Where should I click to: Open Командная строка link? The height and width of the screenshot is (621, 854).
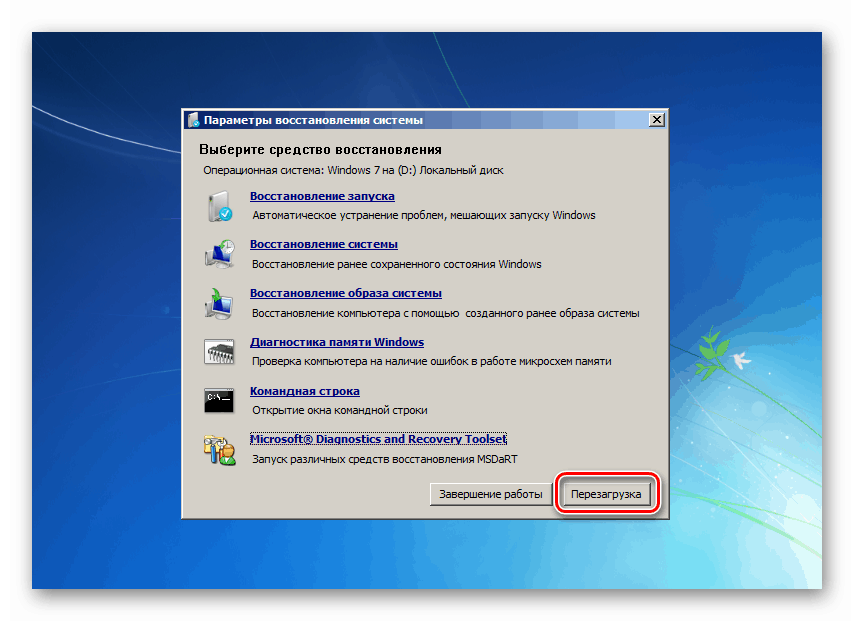coord(304,391)
